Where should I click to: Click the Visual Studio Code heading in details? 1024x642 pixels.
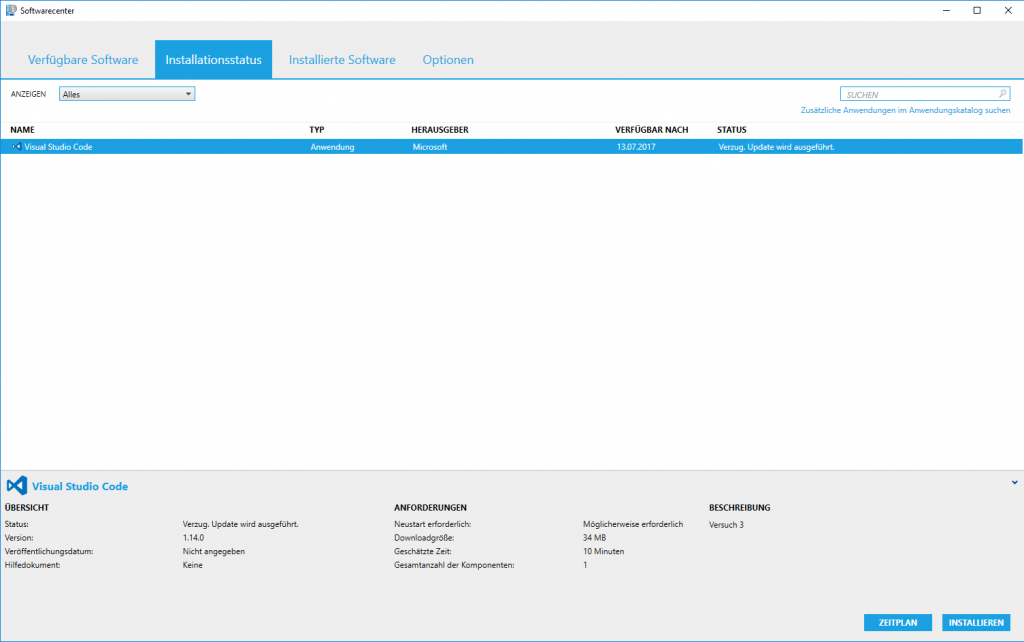(80, 486)
